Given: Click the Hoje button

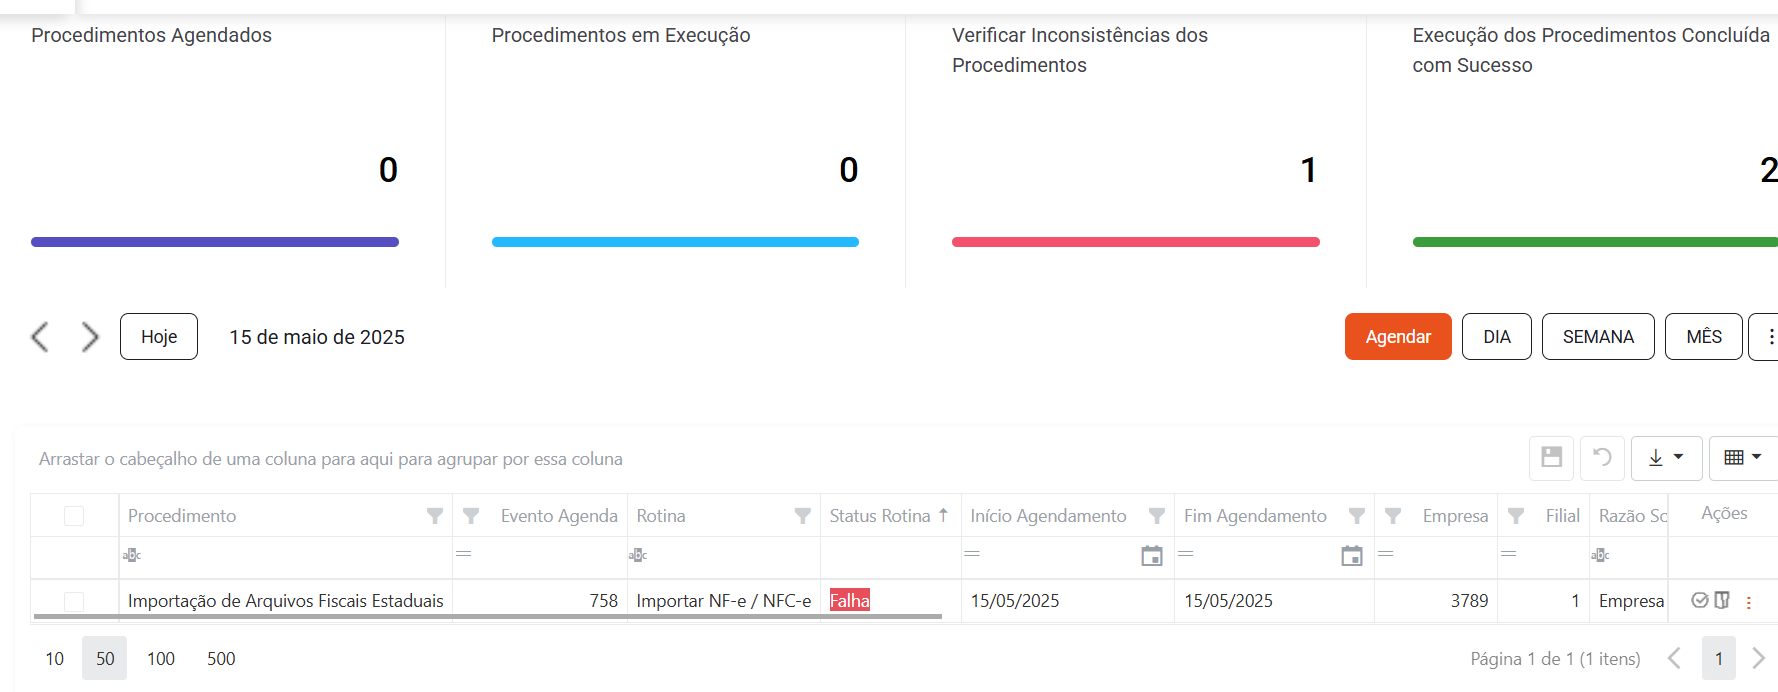Looking at the screenshot, I should coord(159,337).
